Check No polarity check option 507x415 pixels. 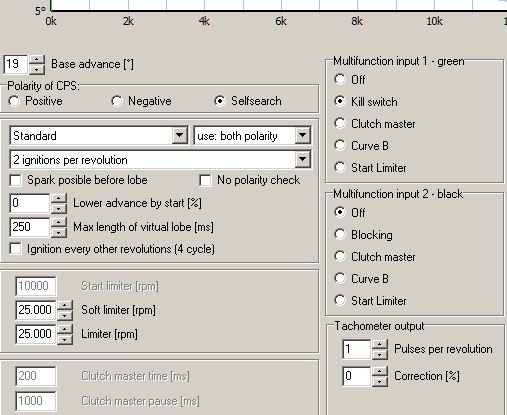(x=205, y=180)
